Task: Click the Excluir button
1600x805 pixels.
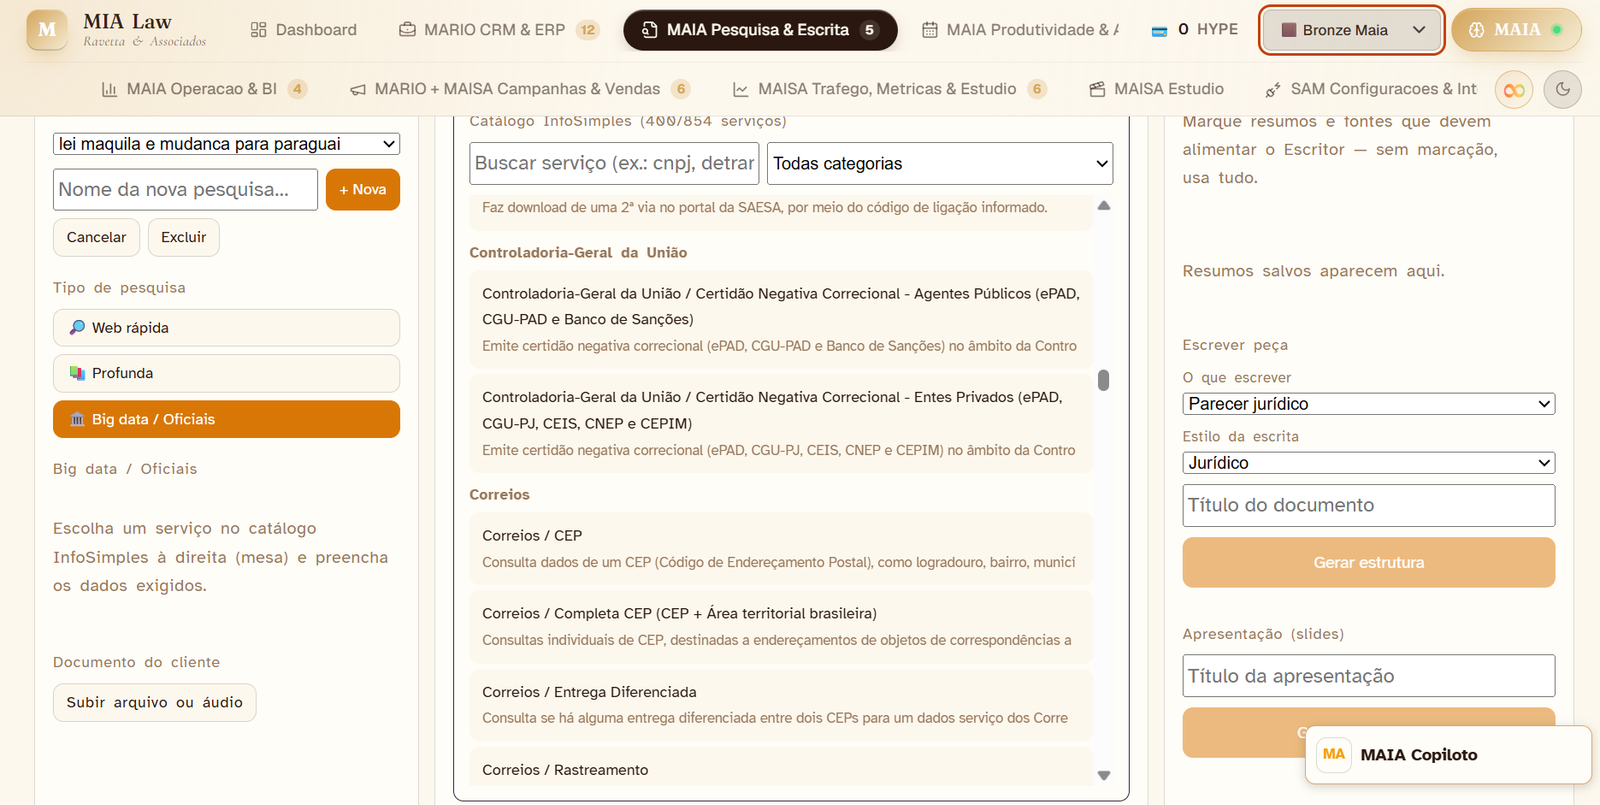Action: (x=184, y=237)
